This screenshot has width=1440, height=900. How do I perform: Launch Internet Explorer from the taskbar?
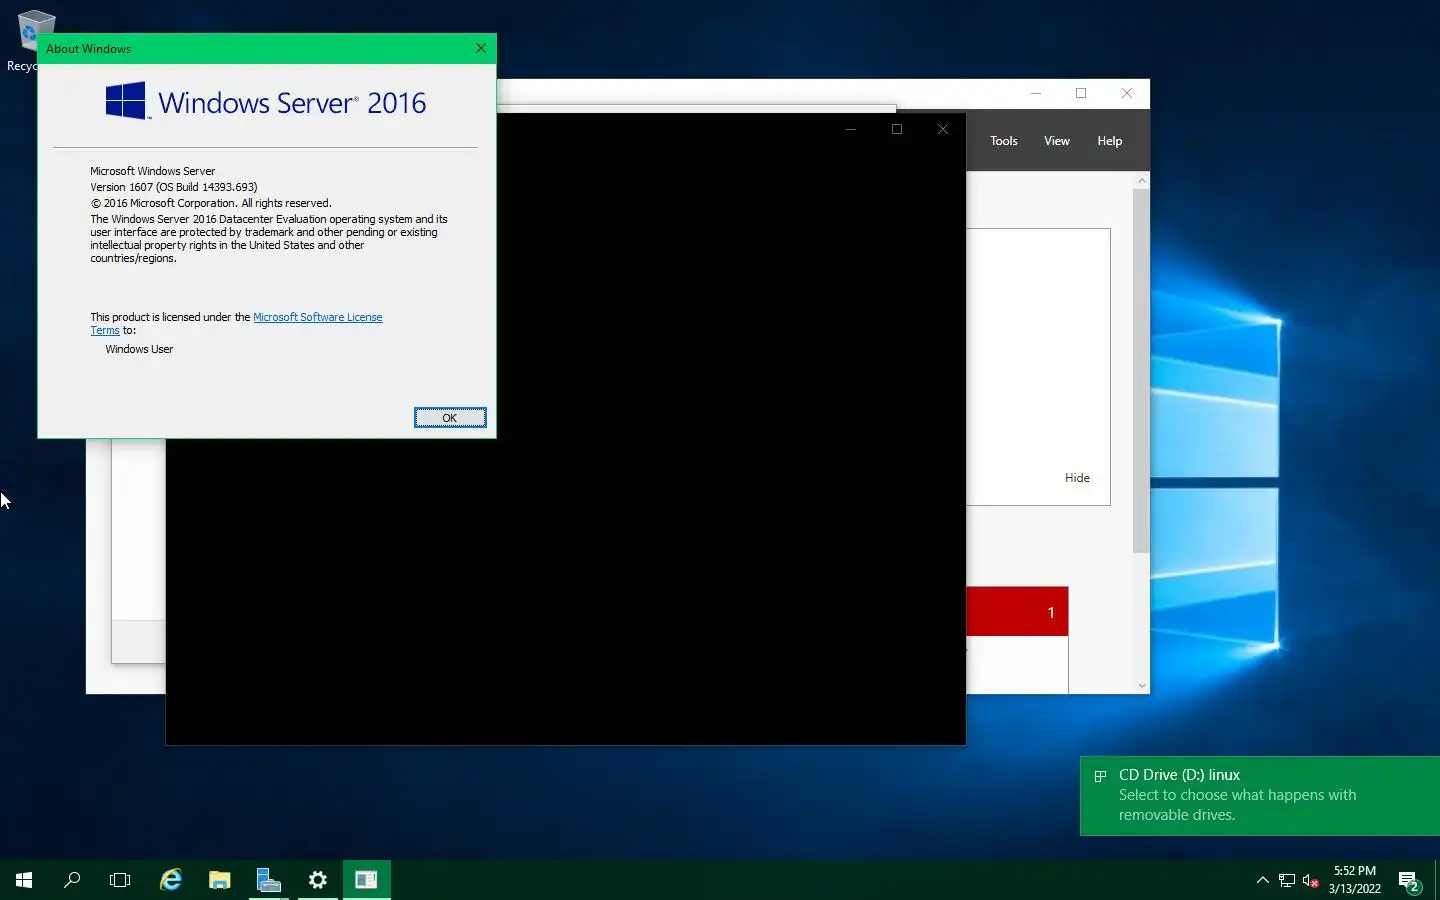(171, 880)
